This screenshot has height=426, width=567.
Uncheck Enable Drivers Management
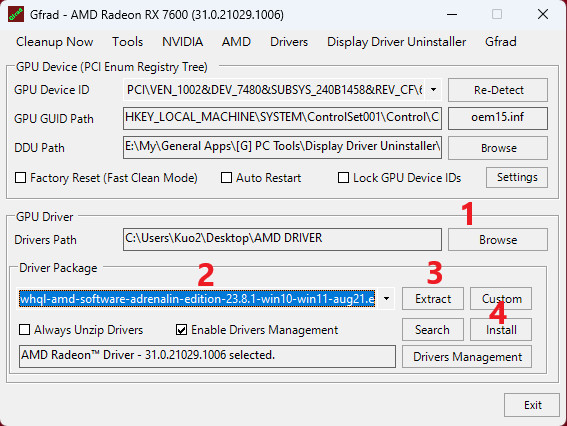pyautogui.click(x=182, y=329)
